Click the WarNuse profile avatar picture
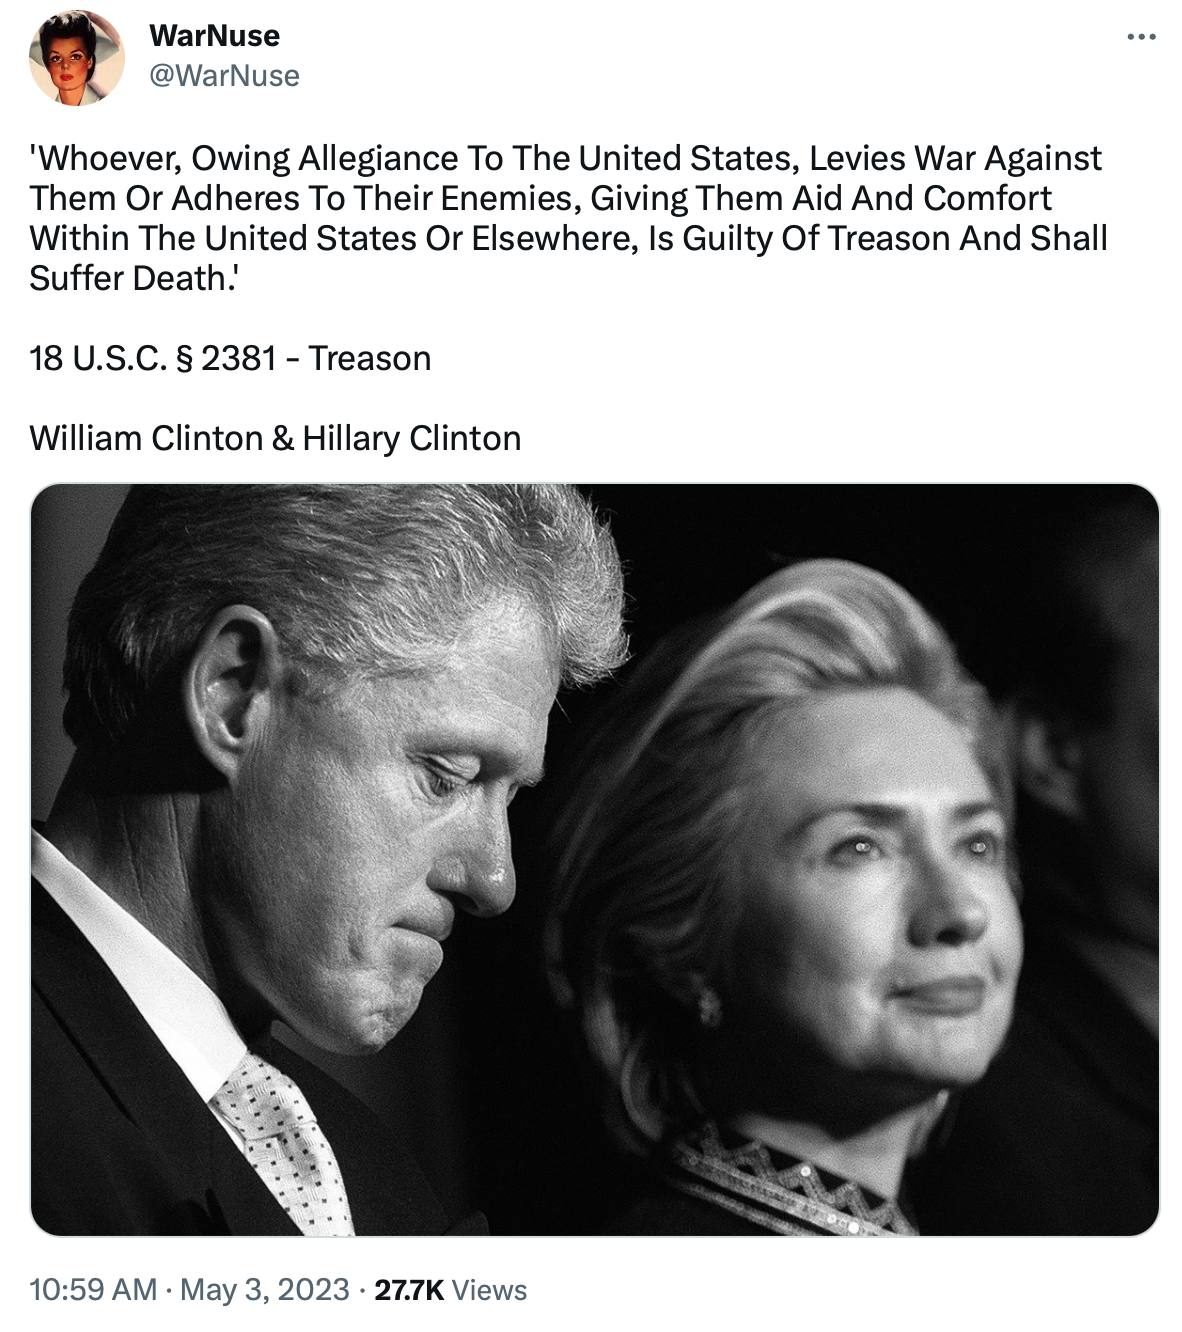 click(77, 57)
